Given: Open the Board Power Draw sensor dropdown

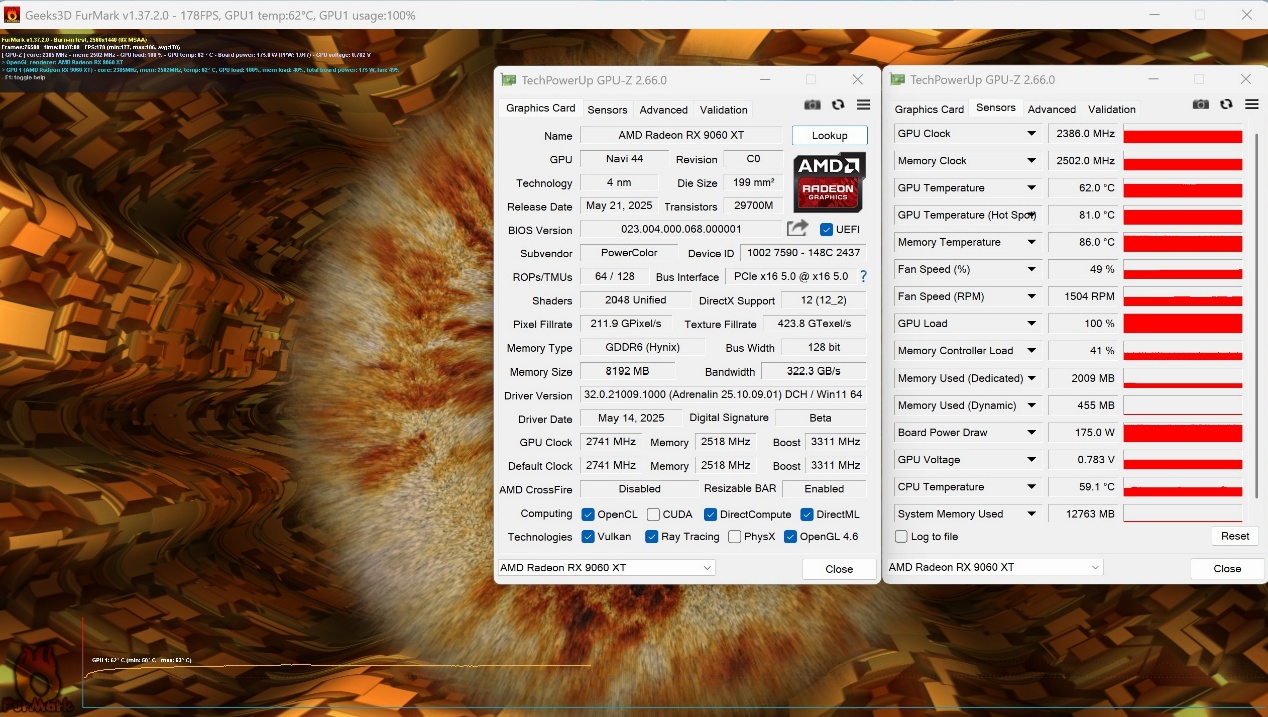Looking at the screenshot, I should tap(1031, 433).
